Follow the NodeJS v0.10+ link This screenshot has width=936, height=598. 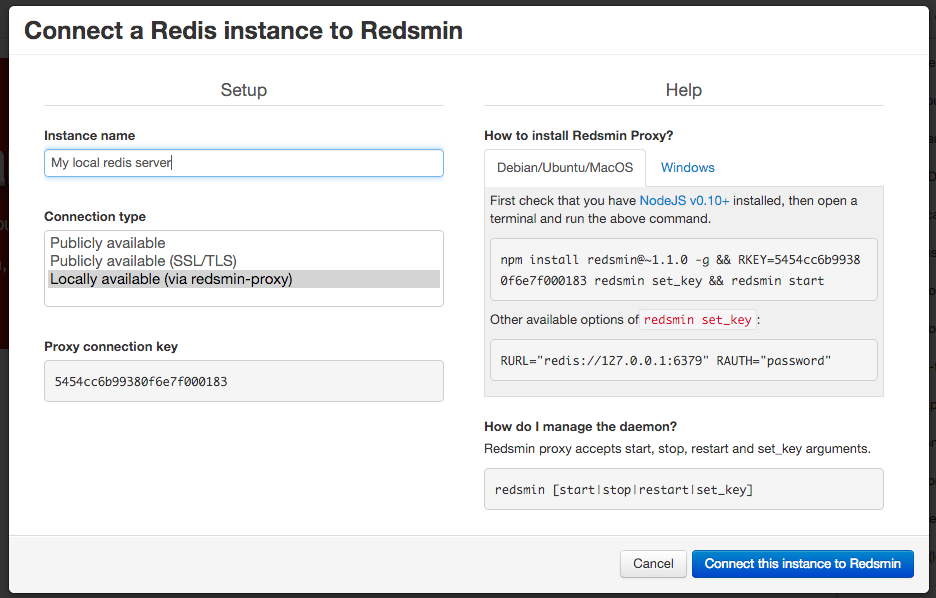tap(684, 201)
